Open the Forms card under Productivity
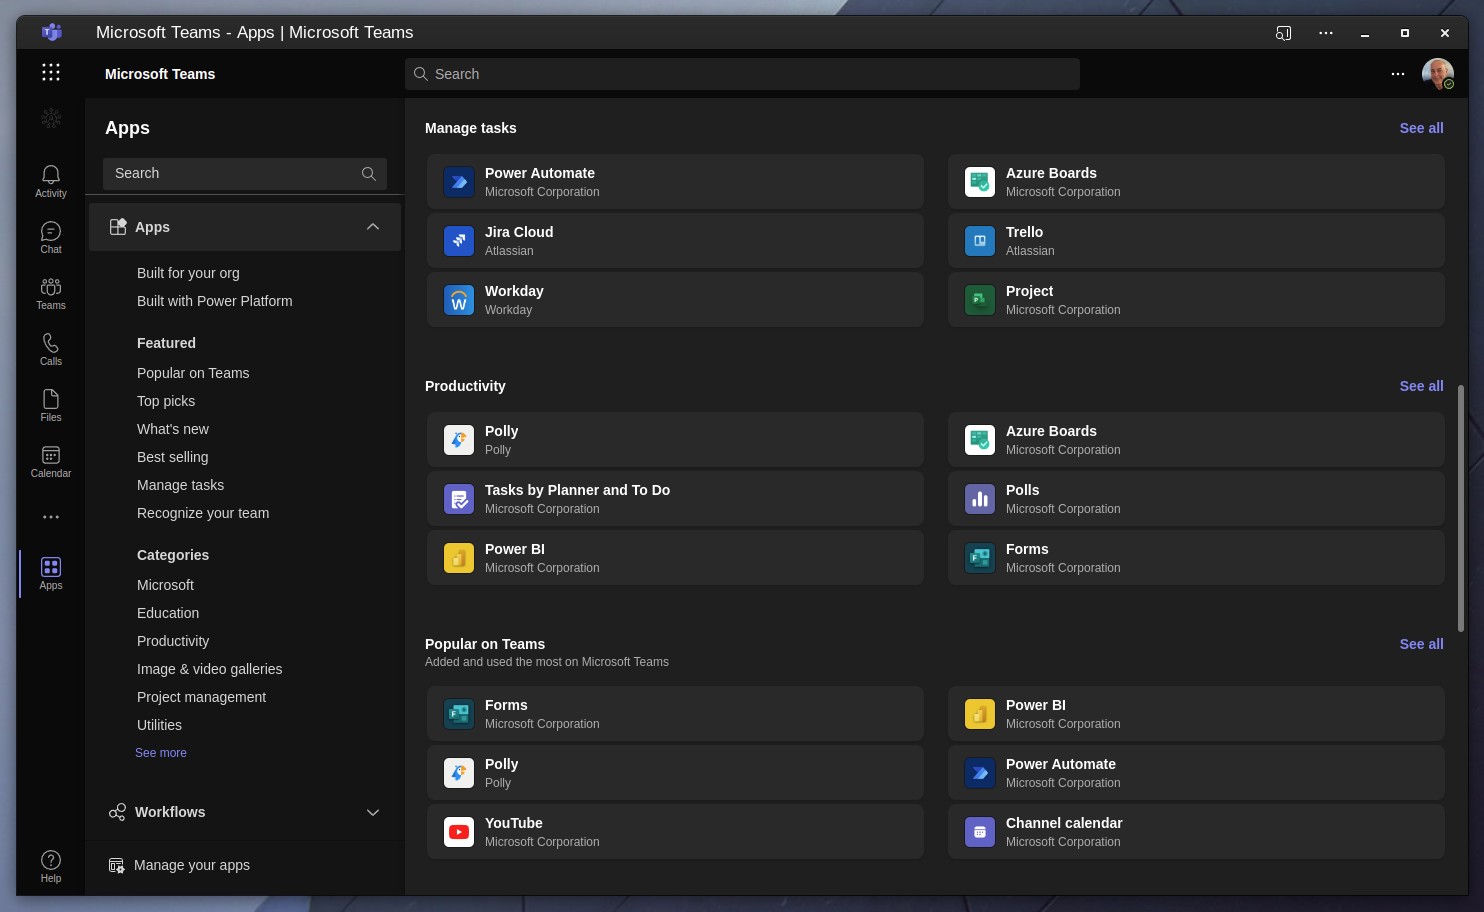This screenshot has width=1484, height=912. click(x=1196, y=558)
